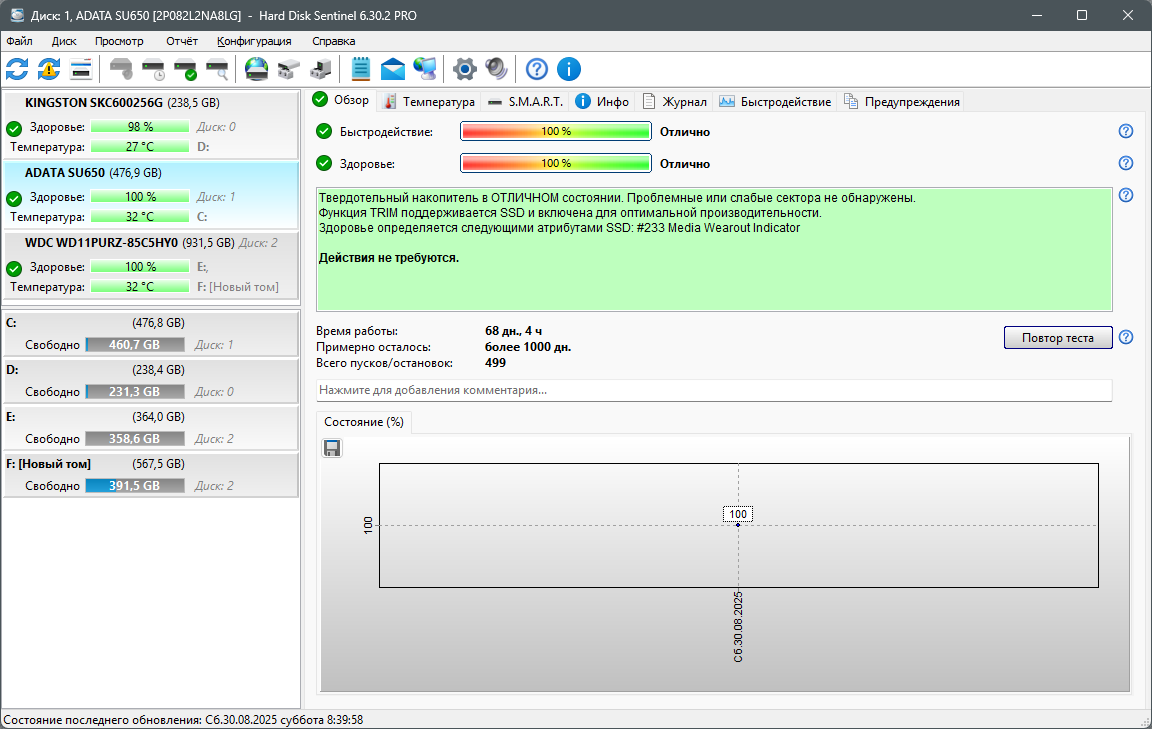The width and height of the screenshot is (1152, 729).
Task: Click the two stacked drives toolbar icon
Action: tap(289, 69)
